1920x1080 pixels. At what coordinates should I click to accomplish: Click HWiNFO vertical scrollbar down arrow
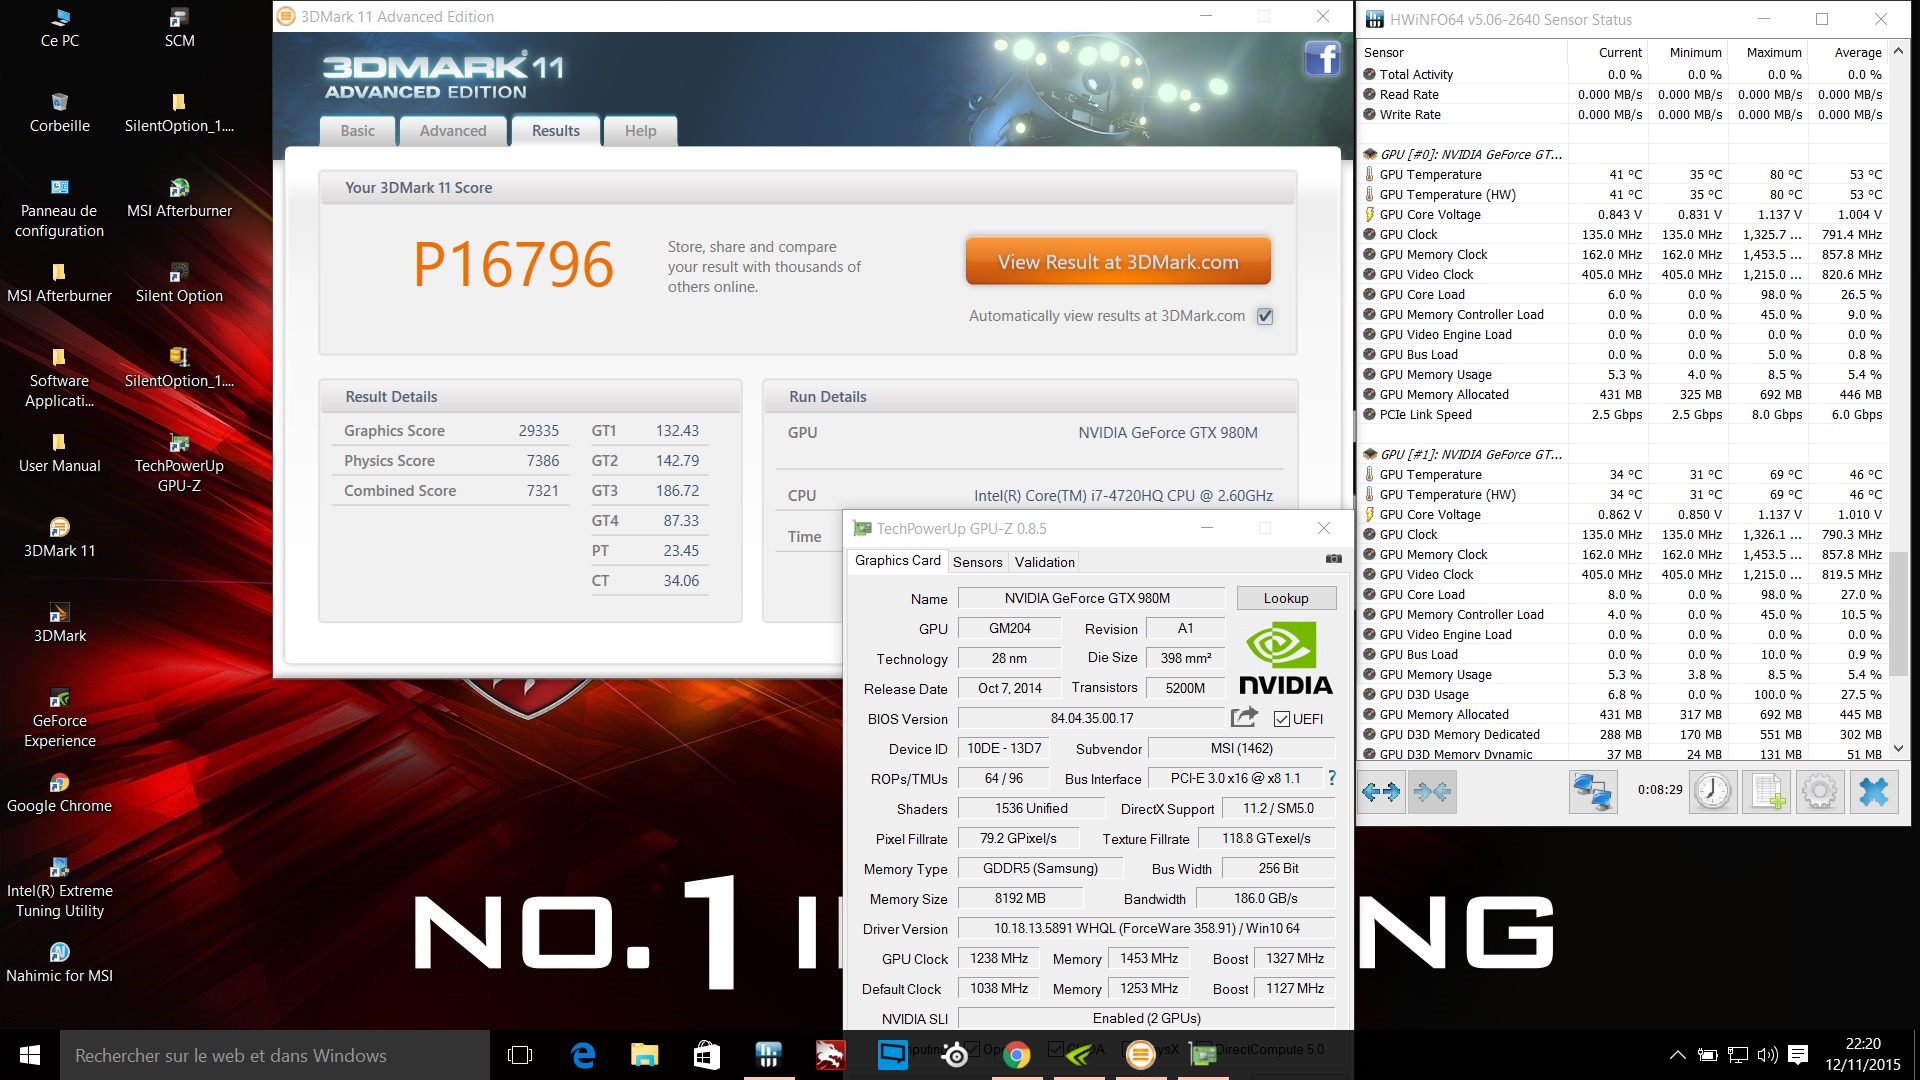pyautogui.click(x=1898, y=748)
